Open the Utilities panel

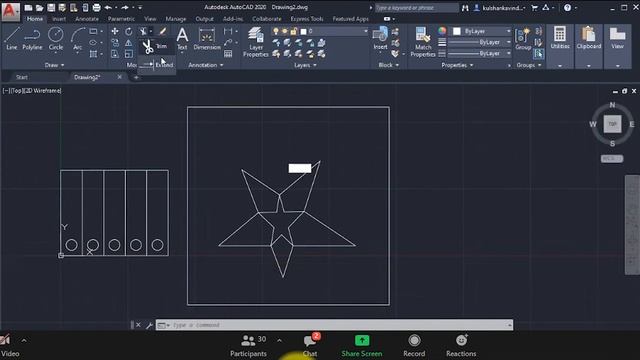pyautogui.click(x=560, y=46)
